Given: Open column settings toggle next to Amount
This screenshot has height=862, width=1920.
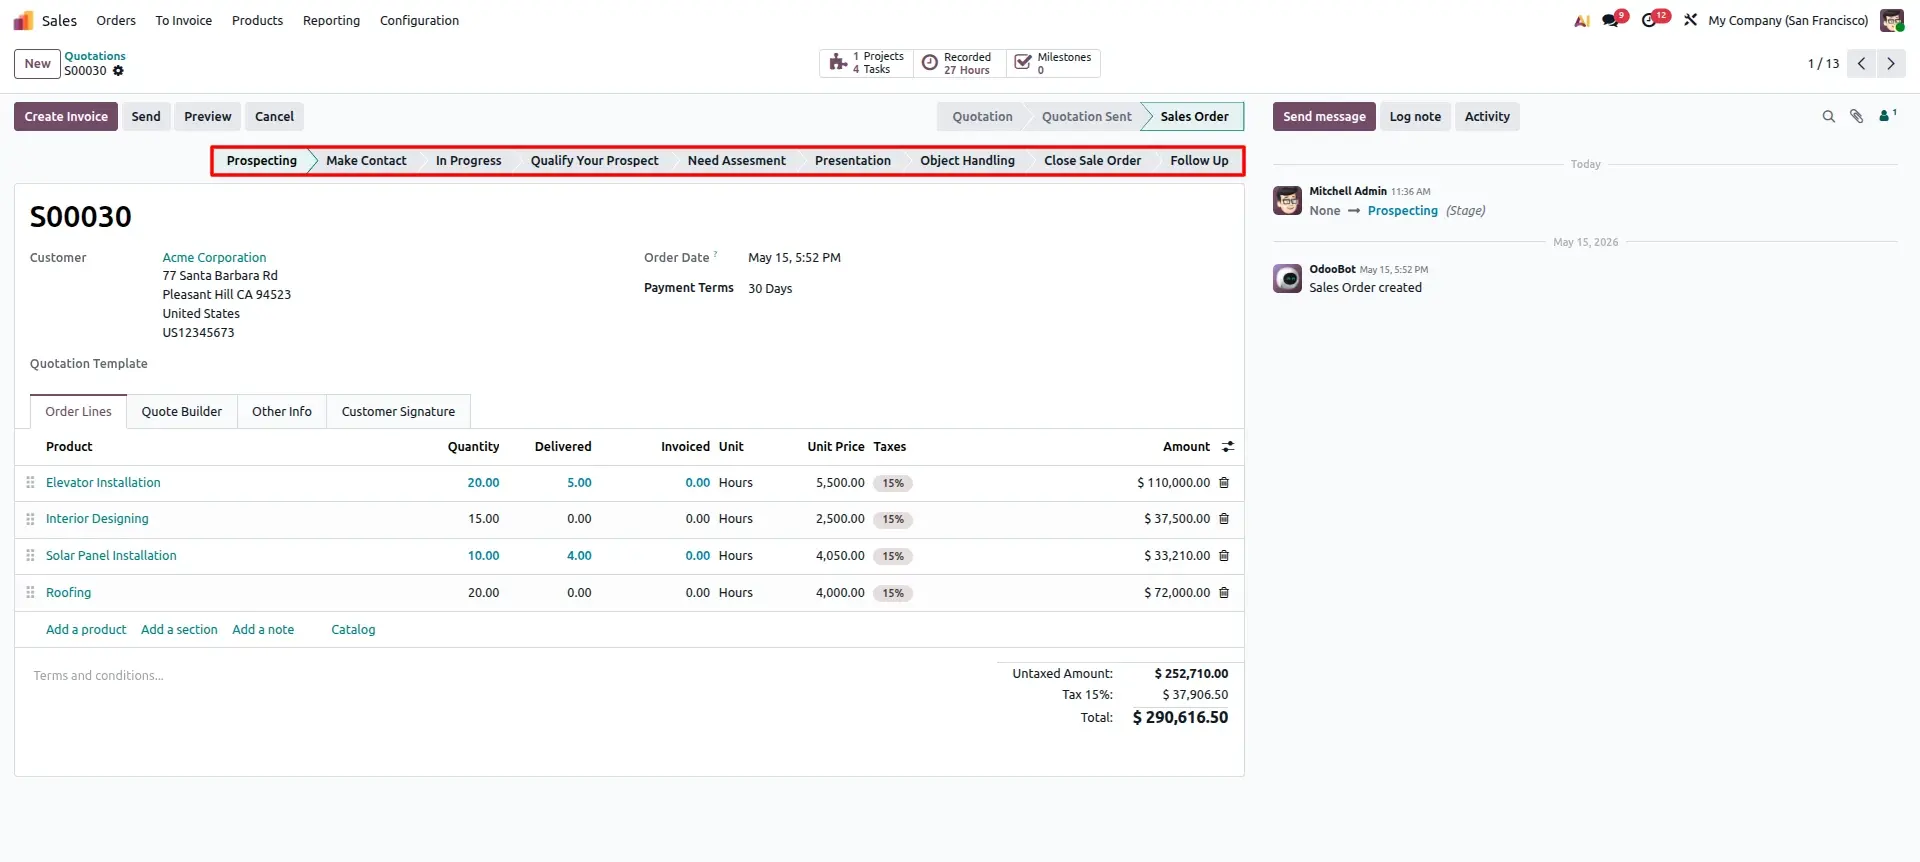Looking at the screenshot, I should click(1228, 447).
